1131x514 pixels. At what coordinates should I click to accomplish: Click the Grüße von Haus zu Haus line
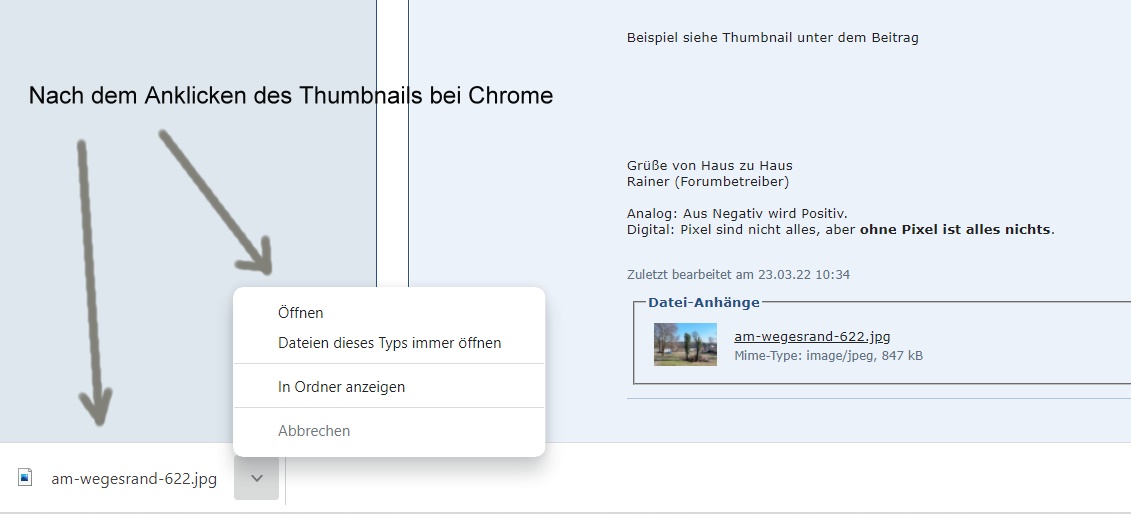click(x=709, y=165)
